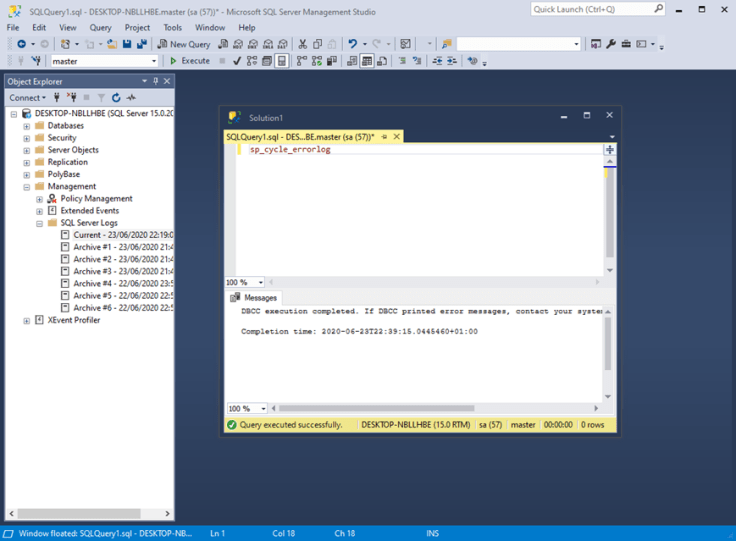Open the Connect dropdown in Object Explorer
736x541 pixels.
point(28,98)
